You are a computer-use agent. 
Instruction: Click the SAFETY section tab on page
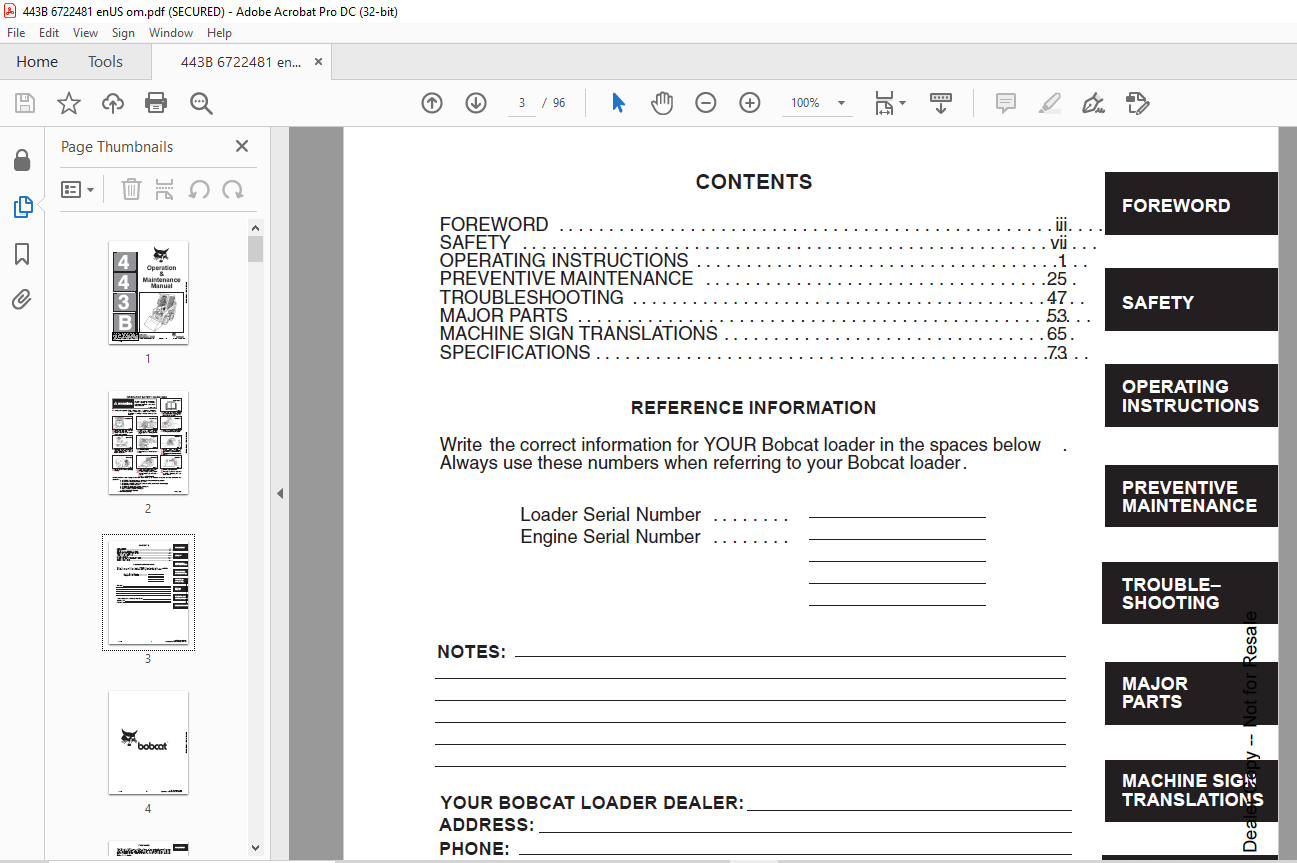click(x=1191, y=300)
